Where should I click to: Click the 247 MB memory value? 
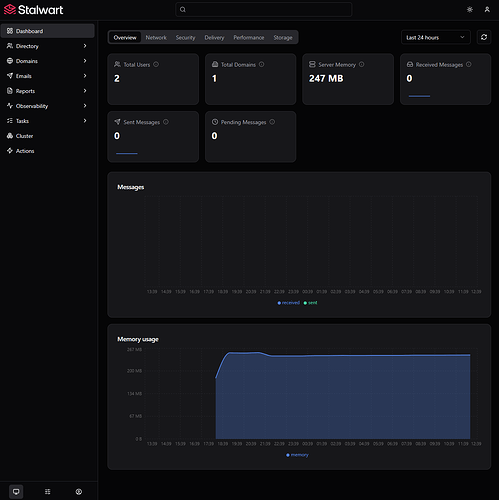pyautogui.click(x=326, y=79)
